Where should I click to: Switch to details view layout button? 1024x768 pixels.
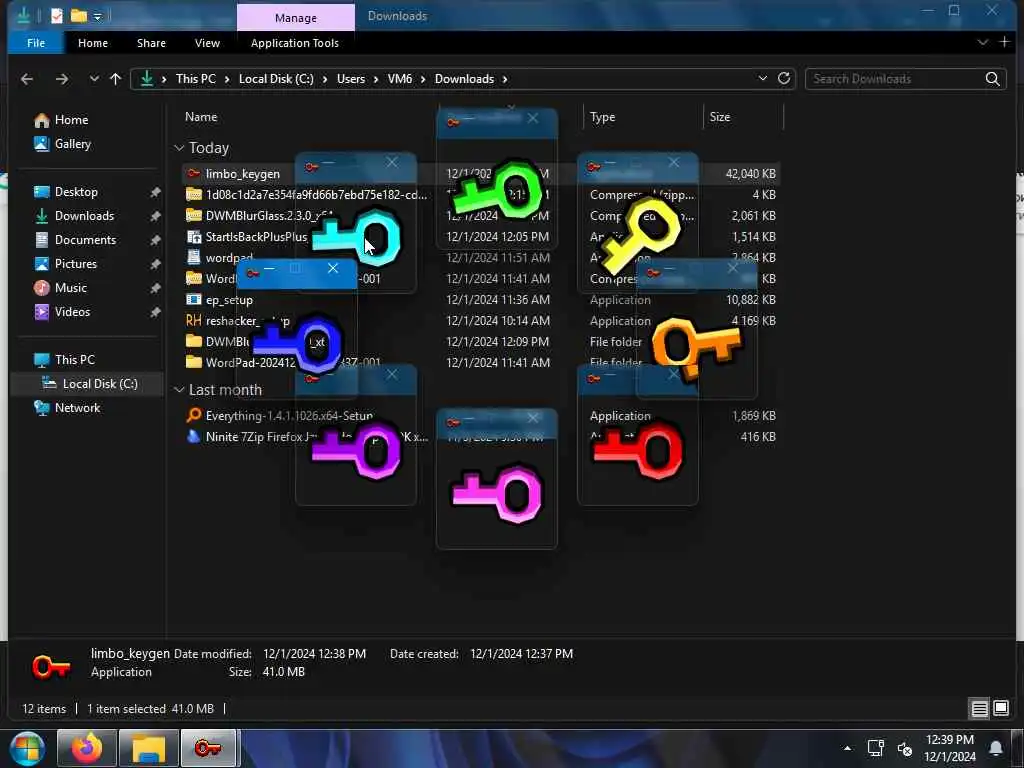[x=979, y=709]
